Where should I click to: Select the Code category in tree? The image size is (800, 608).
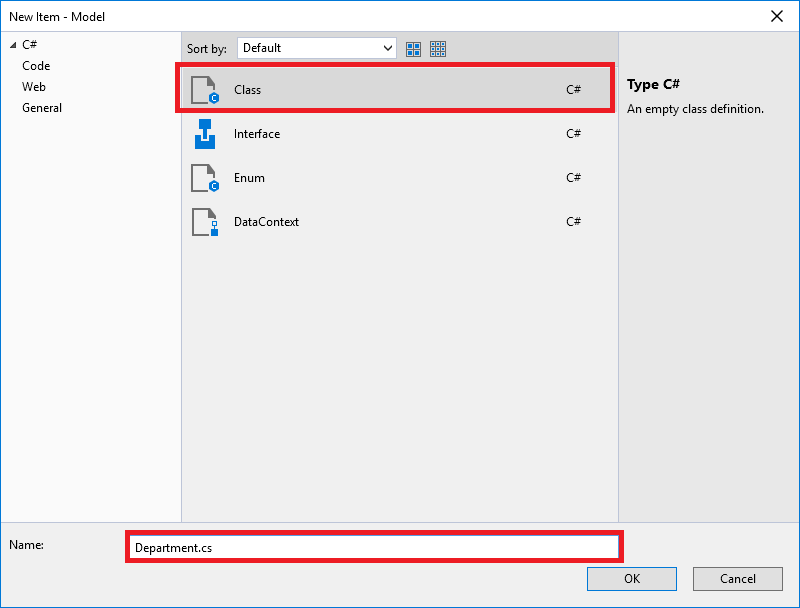point(36,66)
